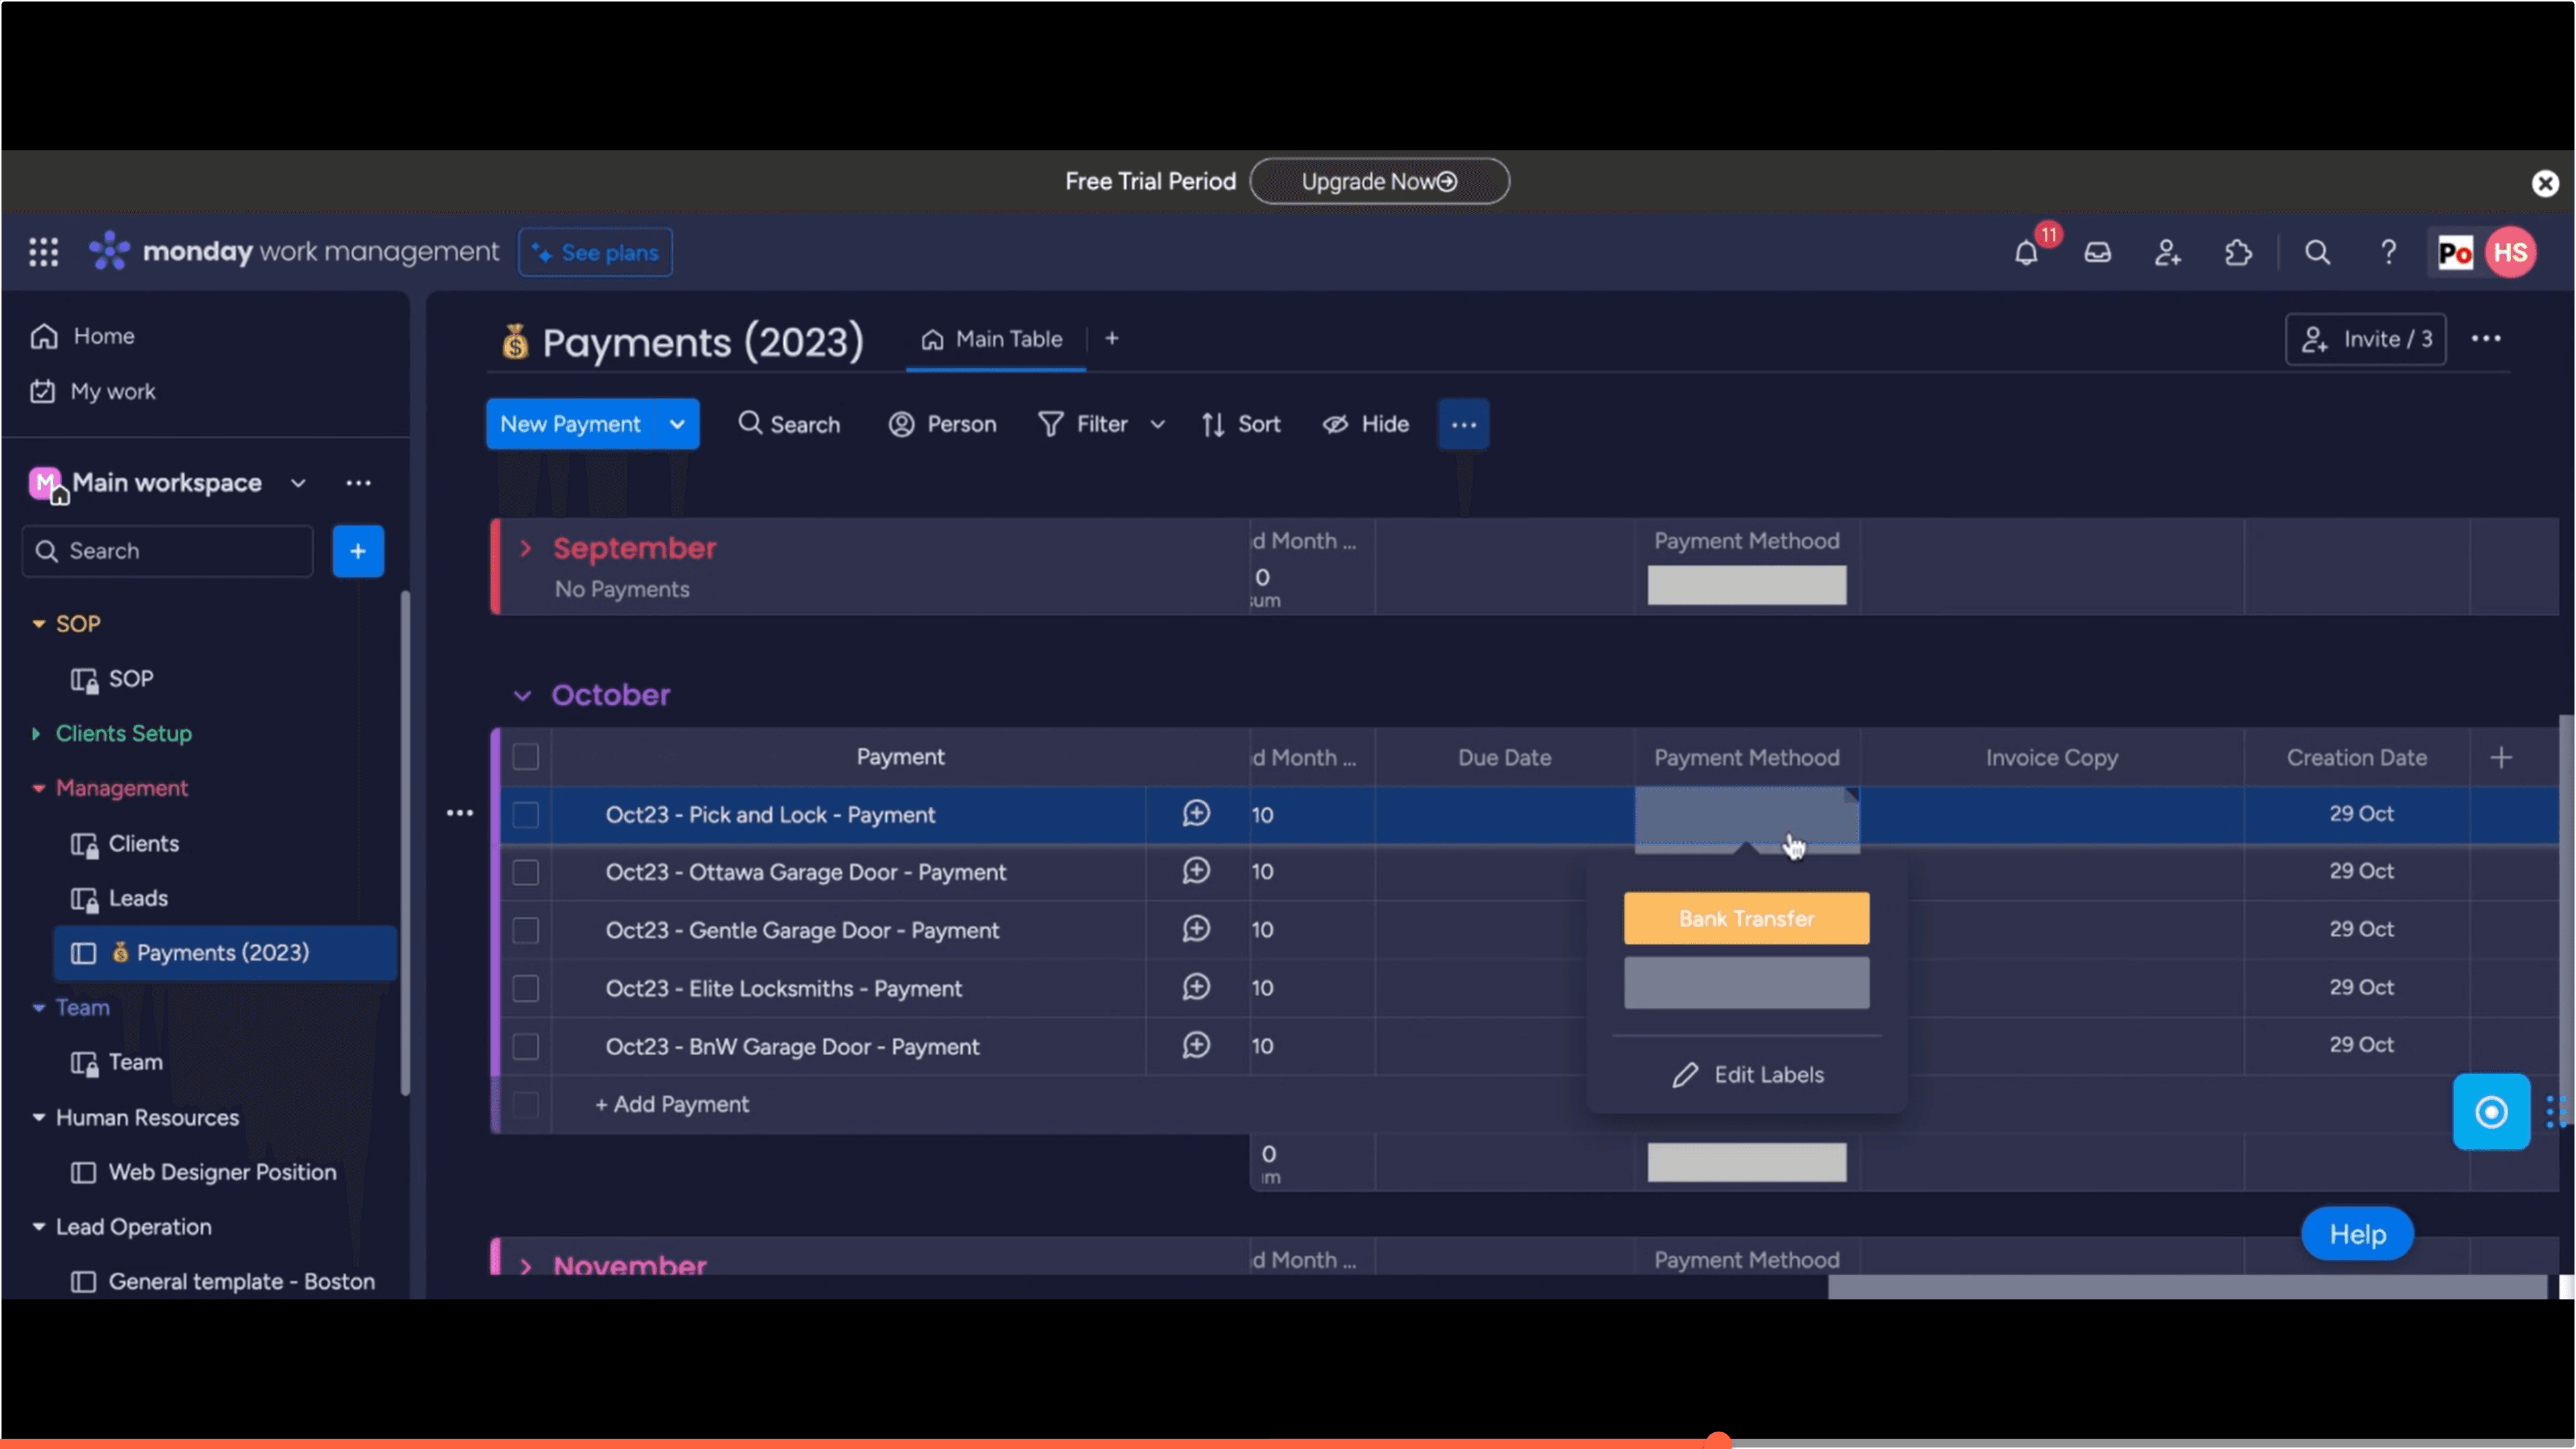Expand the Clients Setup folder

coord(36,734)
